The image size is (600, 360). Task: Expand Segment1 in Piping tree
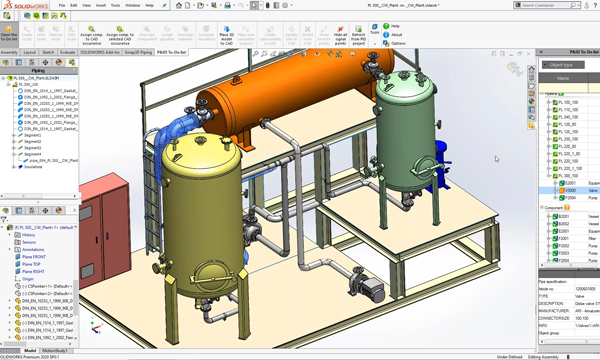click(x=14, y=135)
